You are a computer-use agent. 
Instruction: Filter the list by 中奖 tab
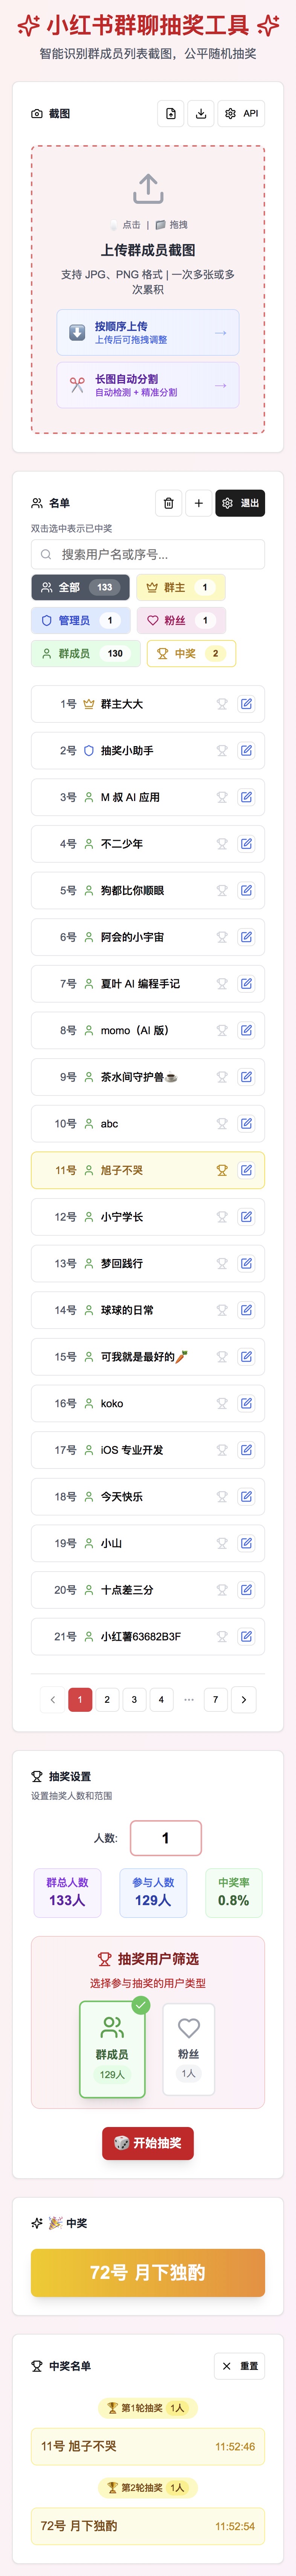point(190,653)
